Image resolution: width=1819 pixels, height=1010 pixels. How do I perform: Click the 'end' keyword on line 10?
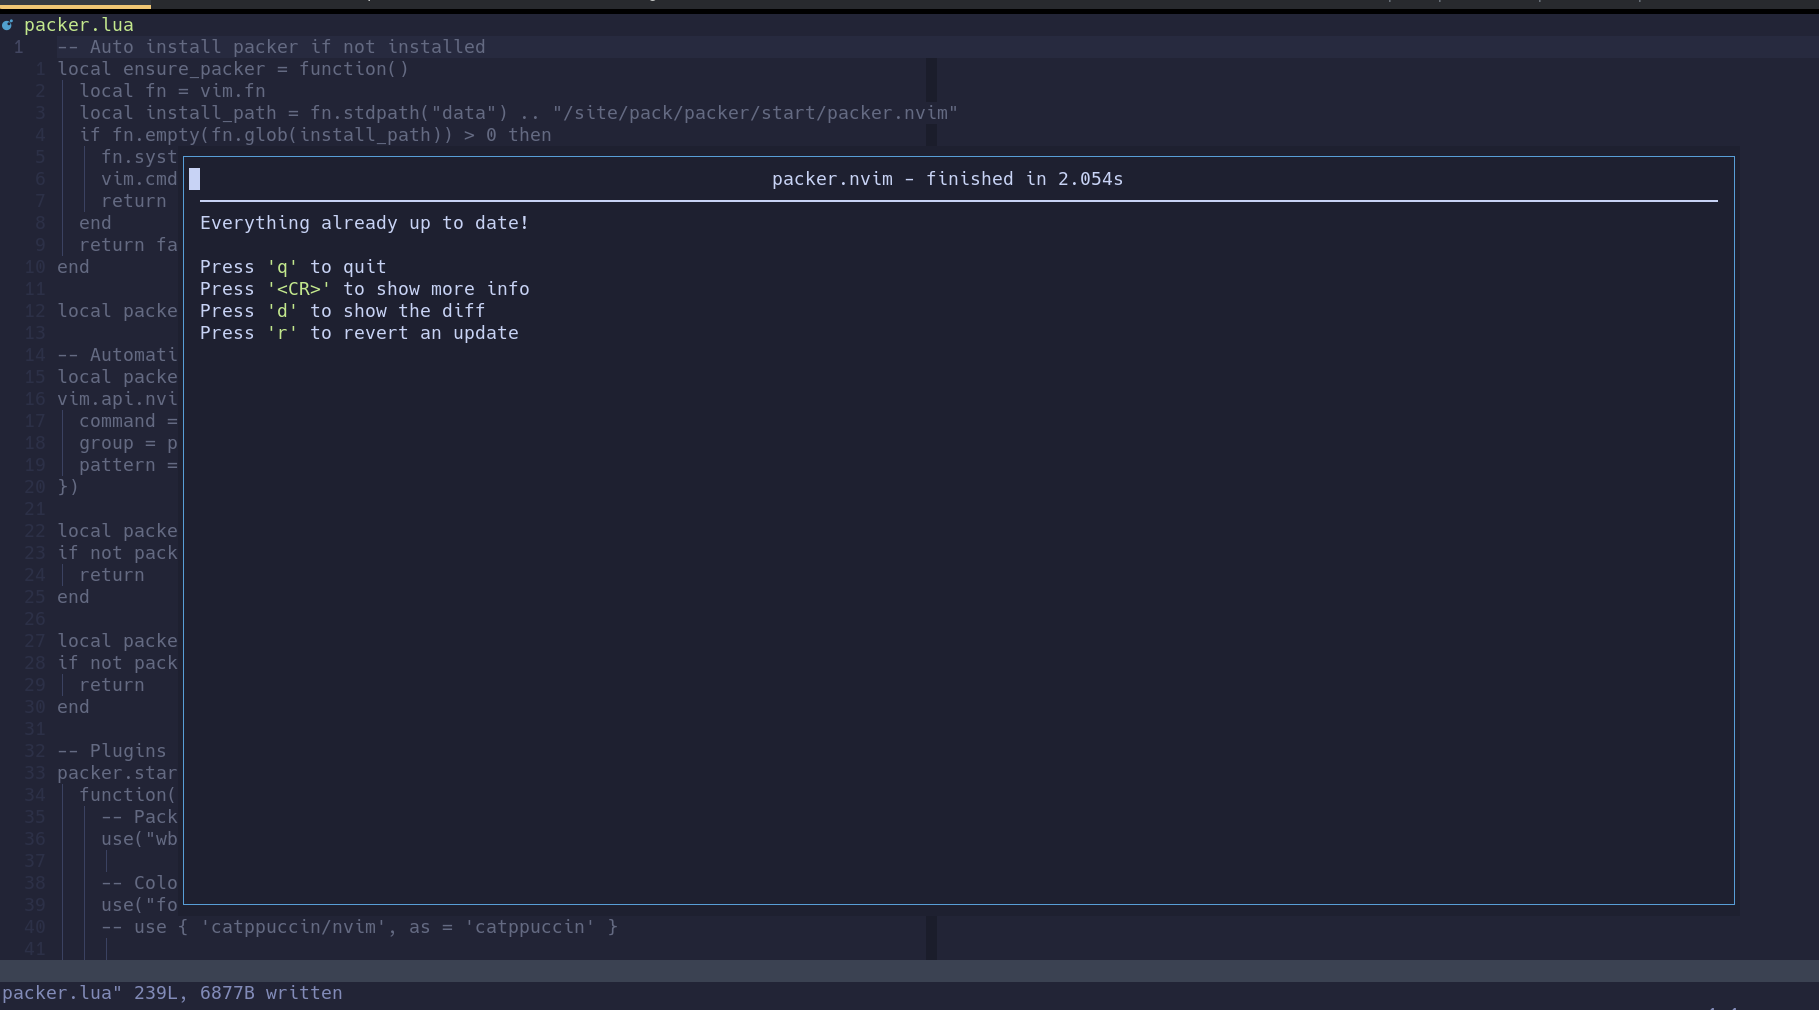pos(72,266)
